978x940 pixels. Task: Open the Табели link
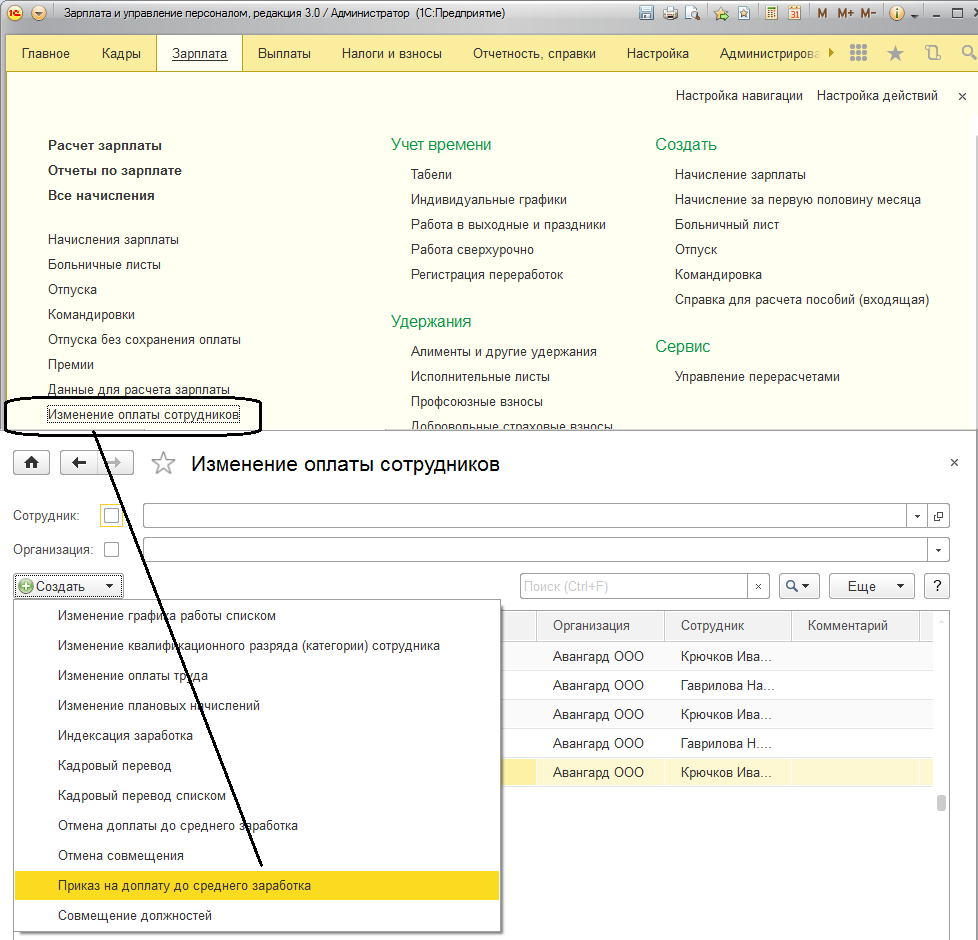click(x=431, y=174)
